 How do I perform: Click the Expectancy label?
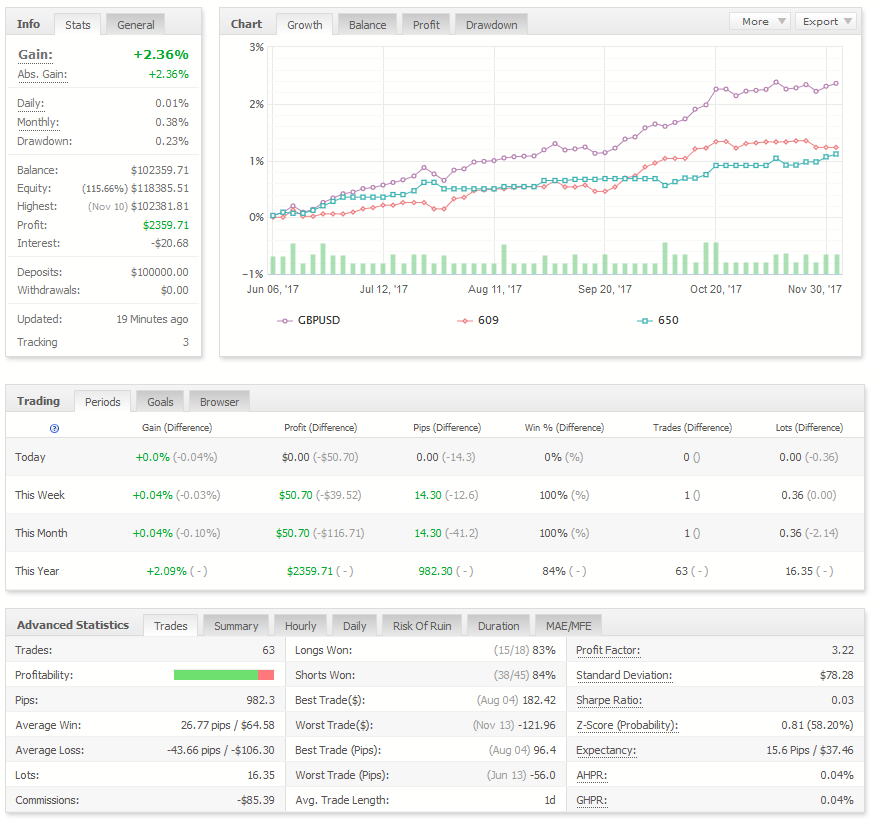(x=606, y=750)
